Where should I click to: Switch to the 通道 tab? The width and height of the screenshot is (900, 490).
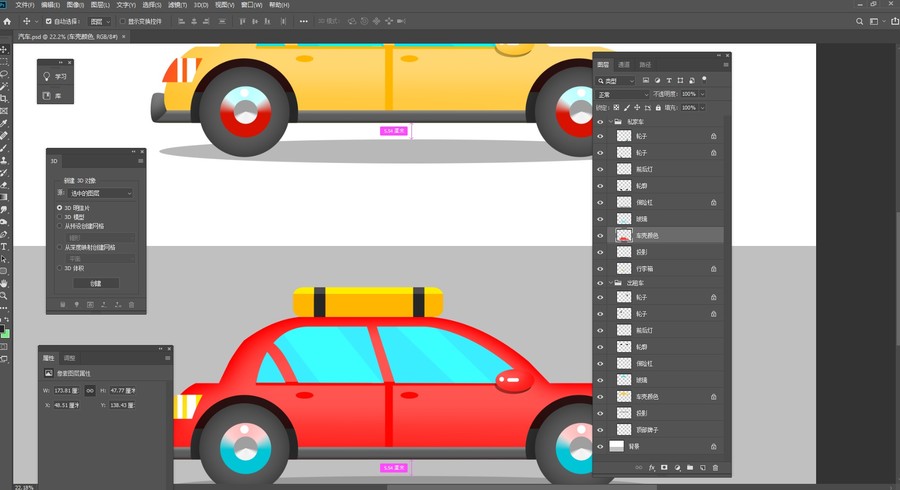(624, 65)
